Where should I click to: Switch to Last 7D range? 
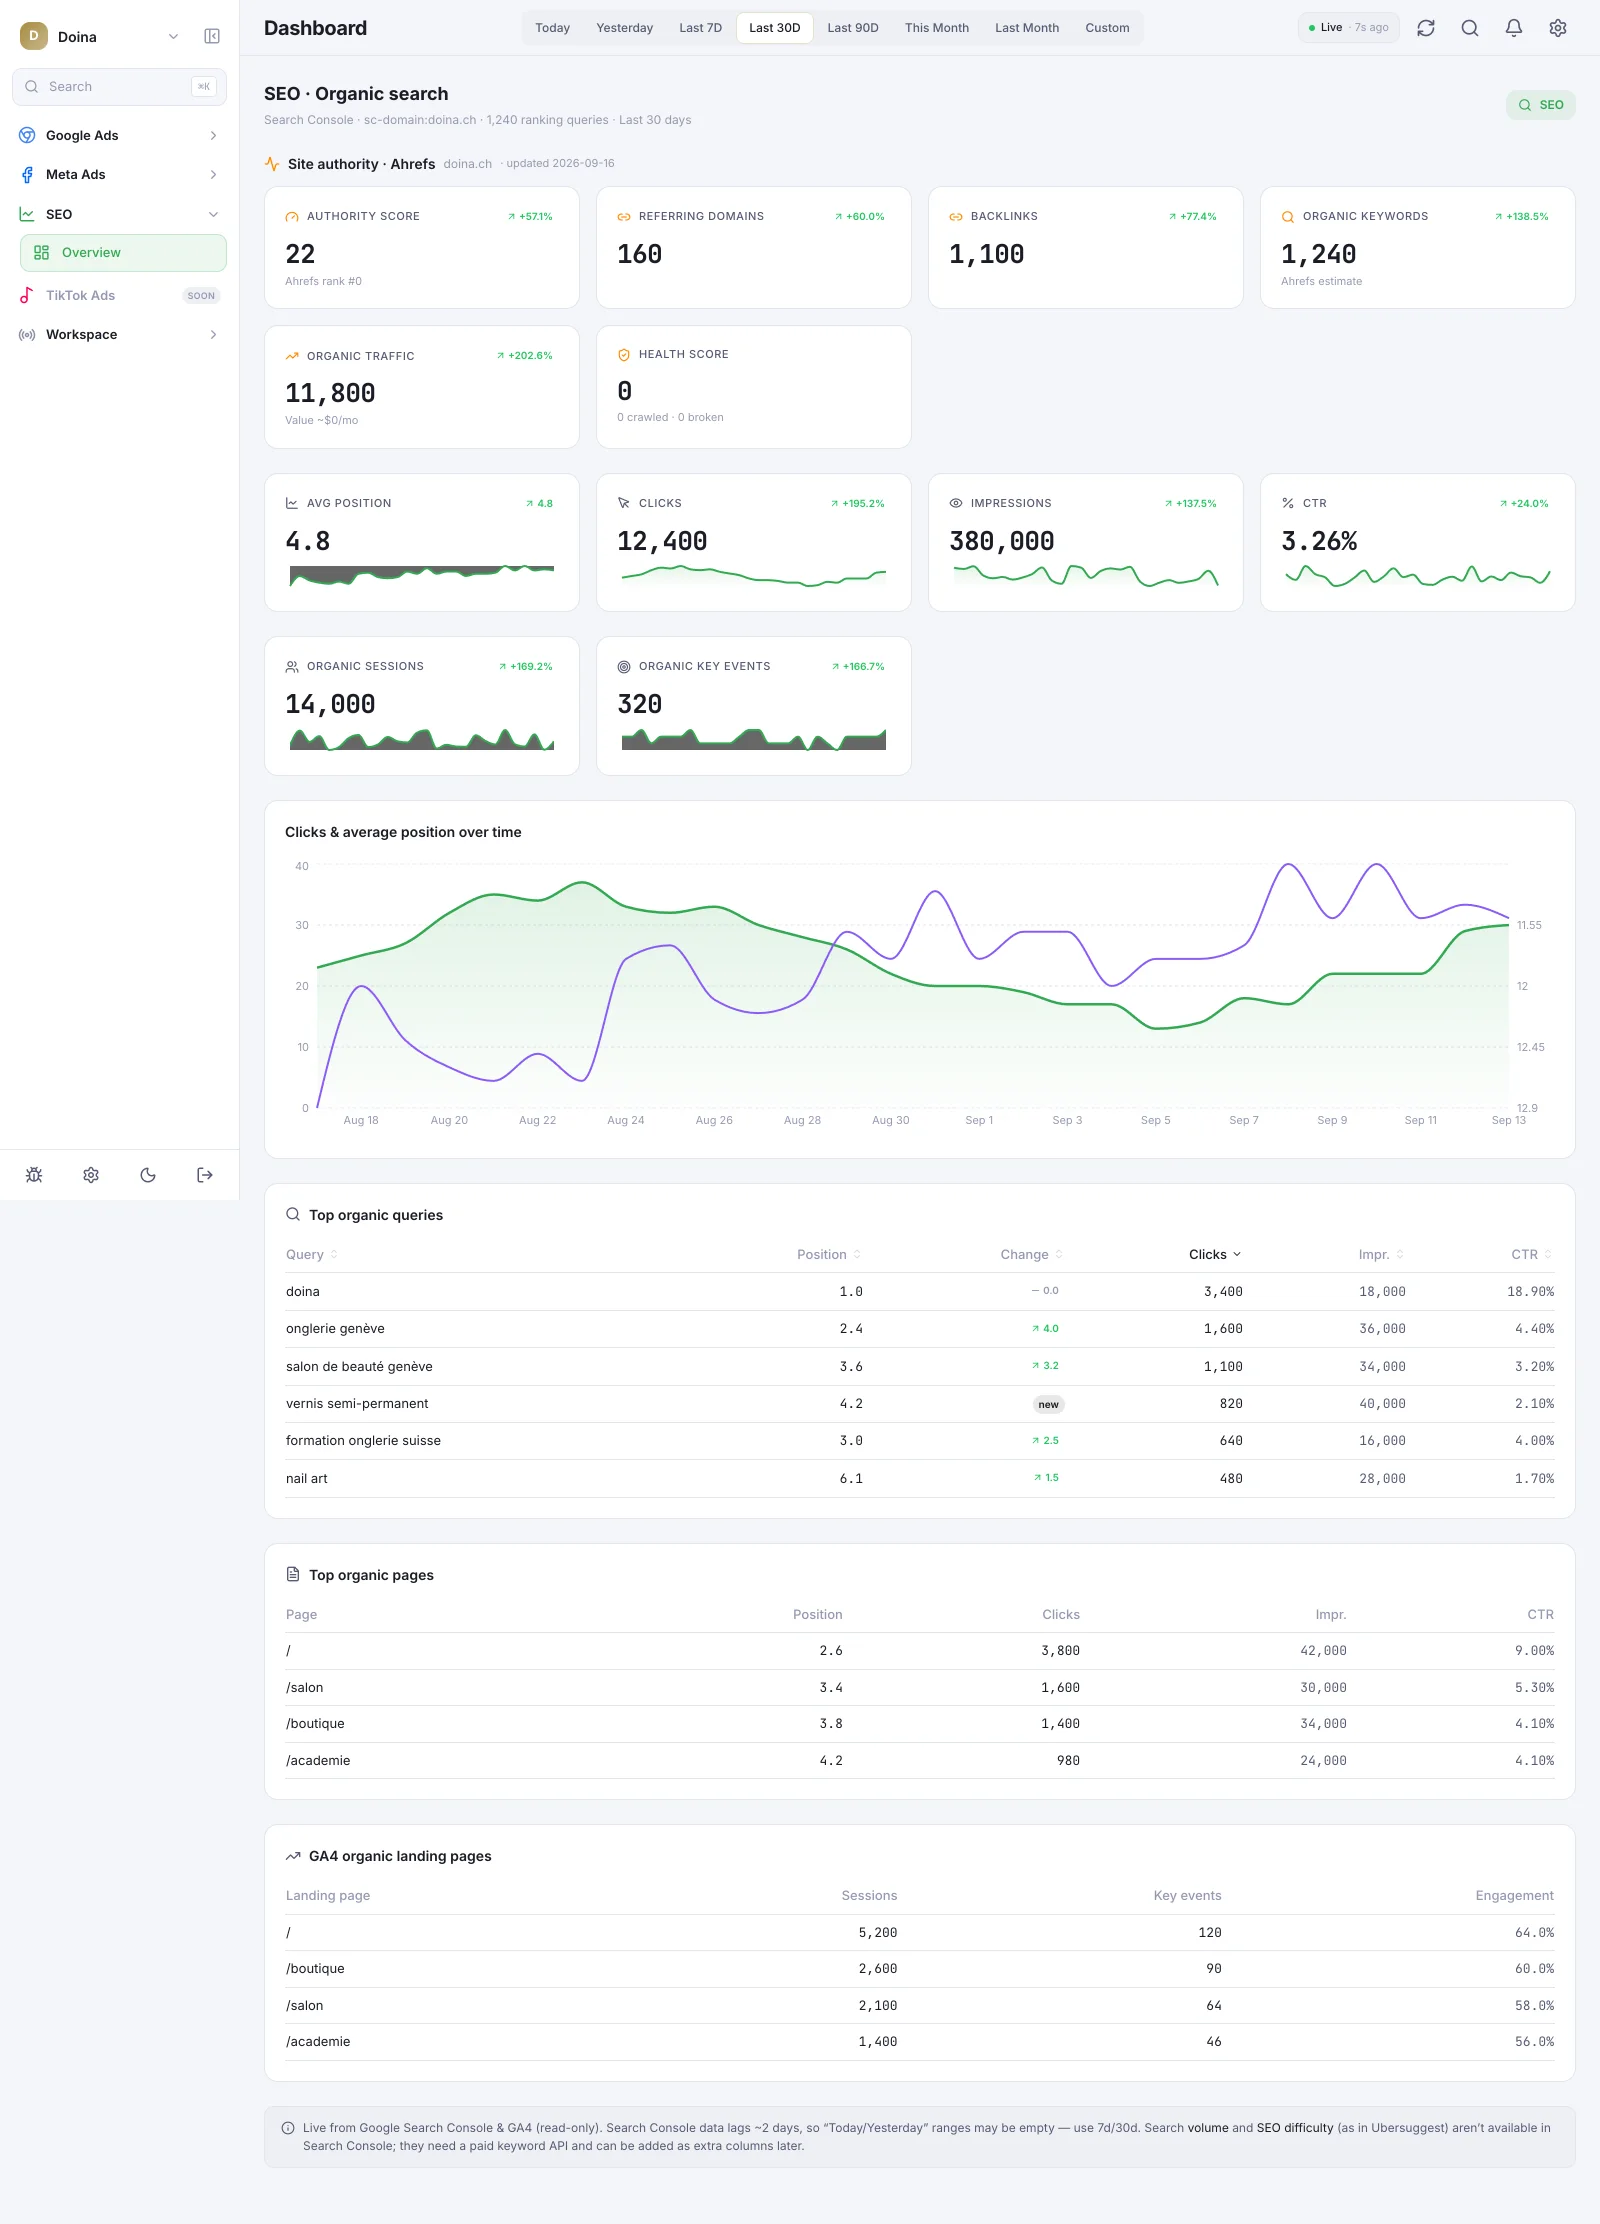(x=701, y=28)
